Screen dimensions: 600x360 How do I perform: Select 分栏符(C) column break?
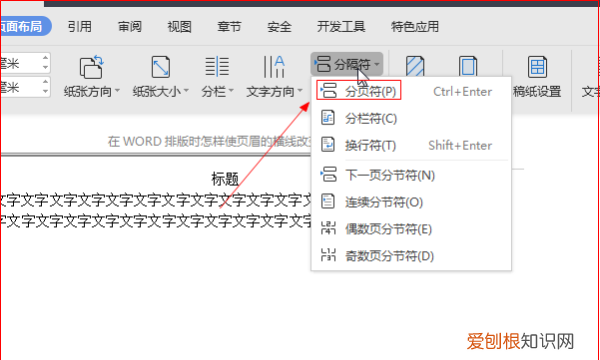tap(411, 118)
